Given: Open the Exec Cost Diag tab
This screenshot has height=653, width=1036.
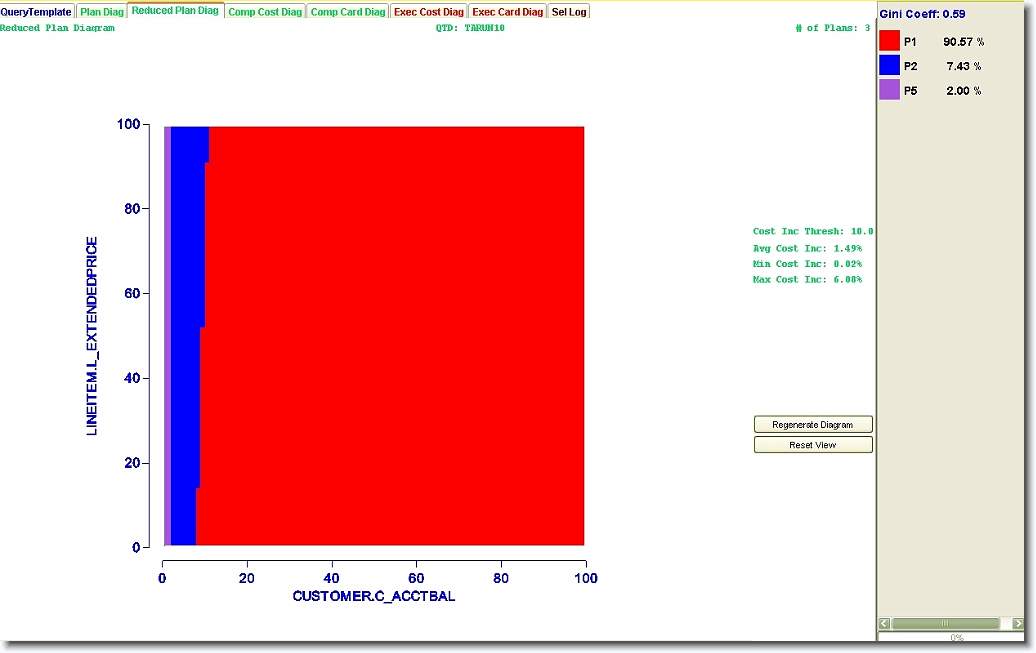Looking at the screenshot, I should coord(428,12).
